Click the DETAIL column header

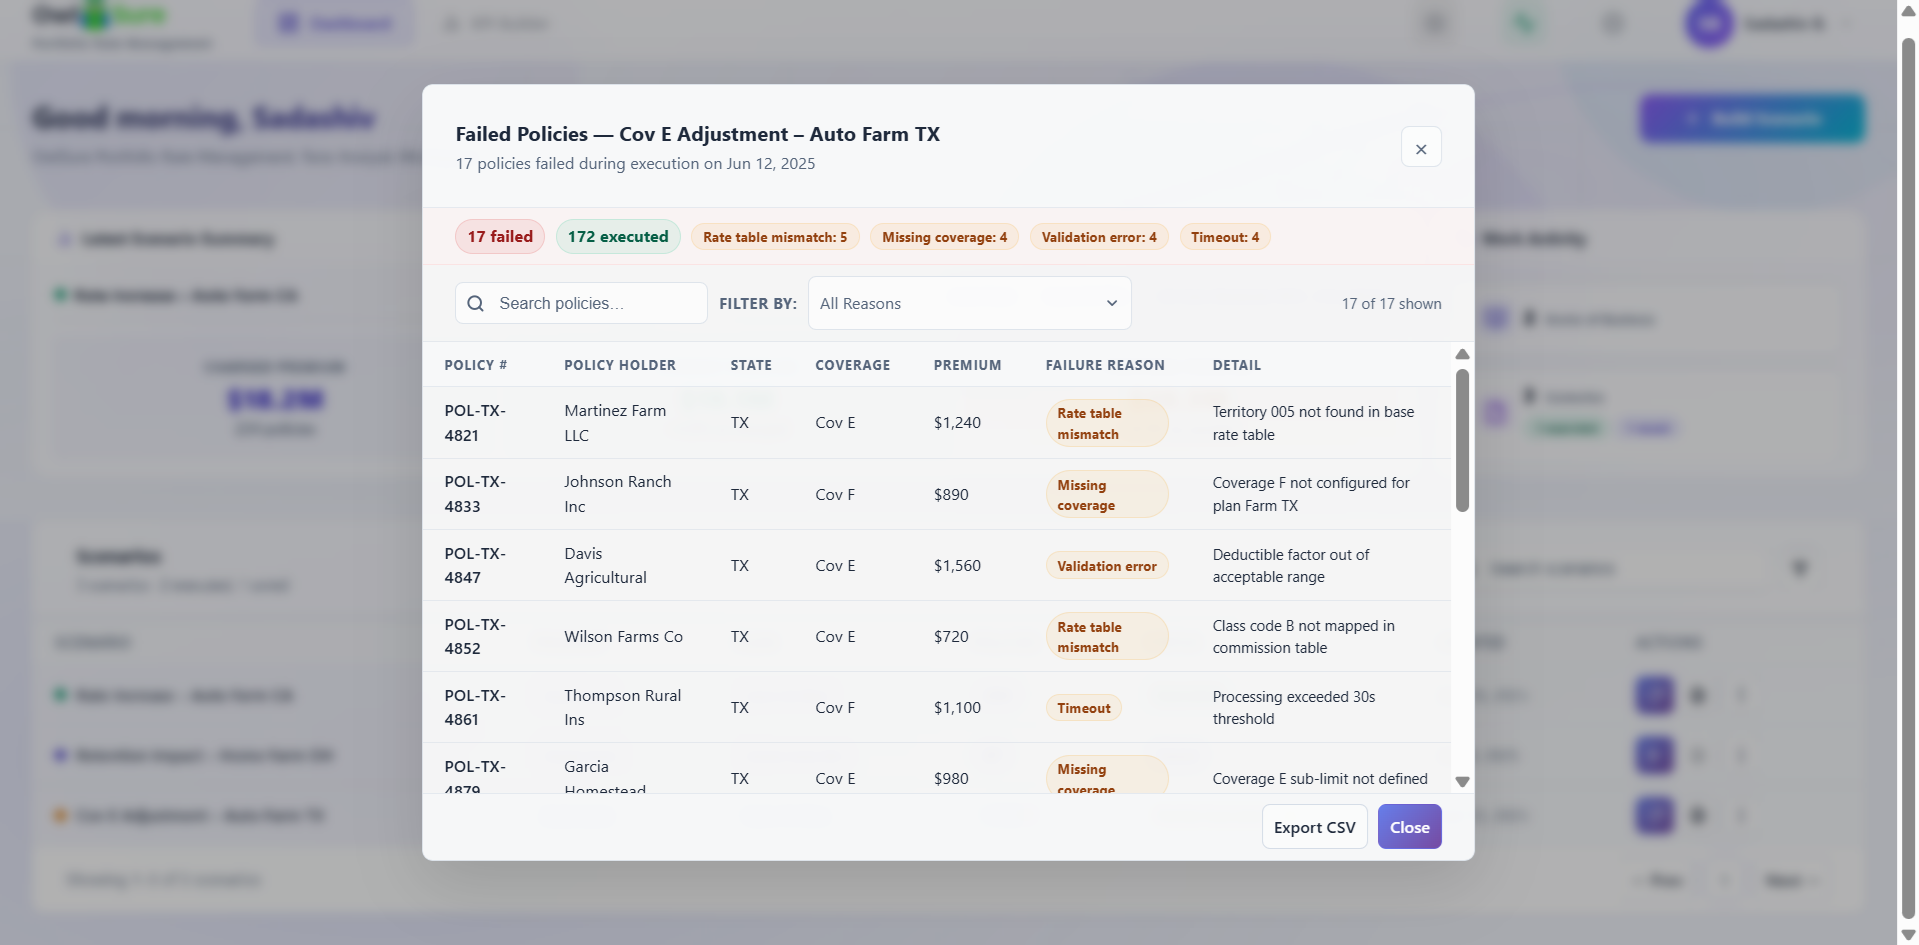coord(1237,365)
